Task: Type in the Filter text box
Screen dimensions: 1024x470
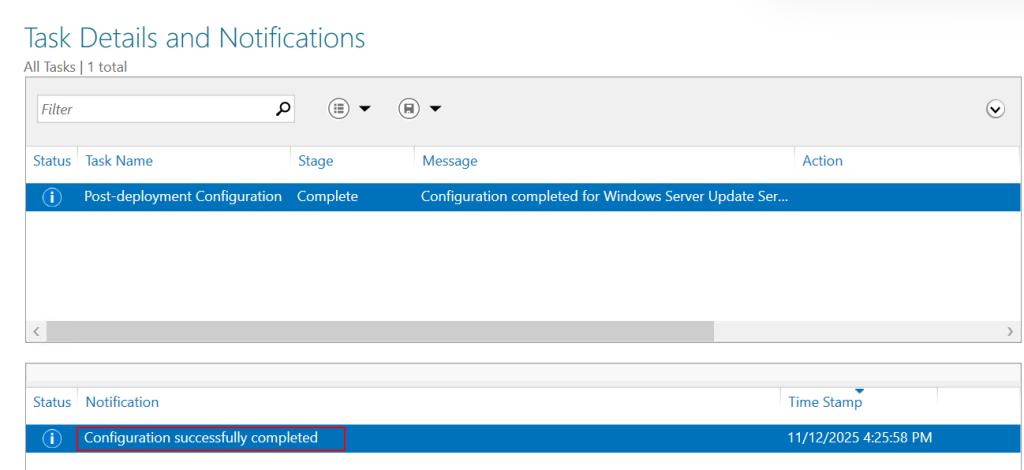Action: point(155,109)
